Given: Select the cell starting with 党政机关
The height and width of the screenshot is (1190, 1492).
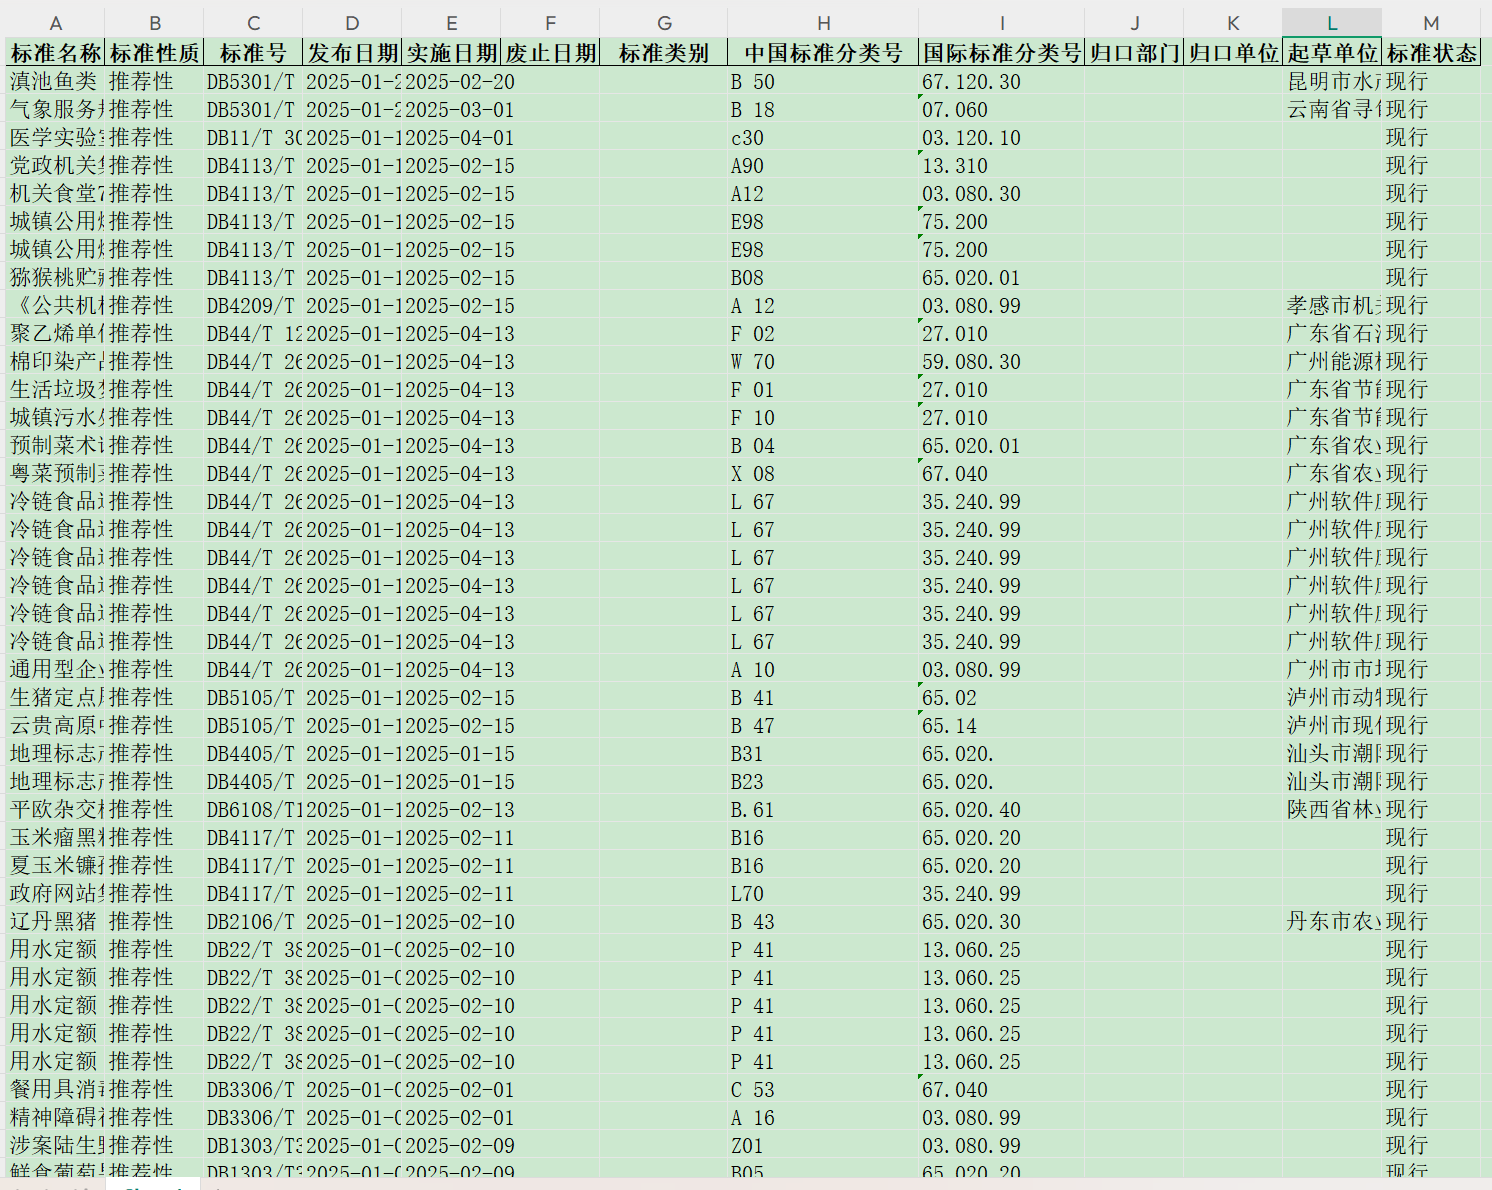Looking at the screenshot, I should coord(55,165).
